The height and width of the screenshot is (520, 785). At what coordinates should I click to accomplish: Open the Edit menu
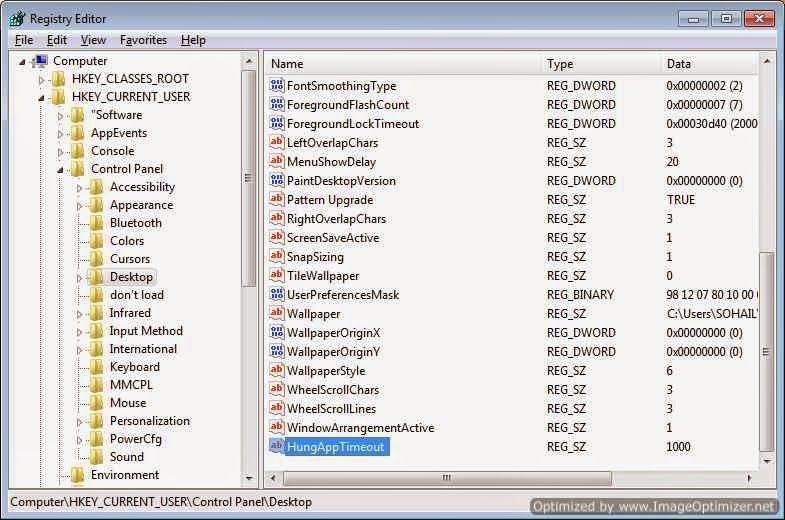tap(57, 40)
